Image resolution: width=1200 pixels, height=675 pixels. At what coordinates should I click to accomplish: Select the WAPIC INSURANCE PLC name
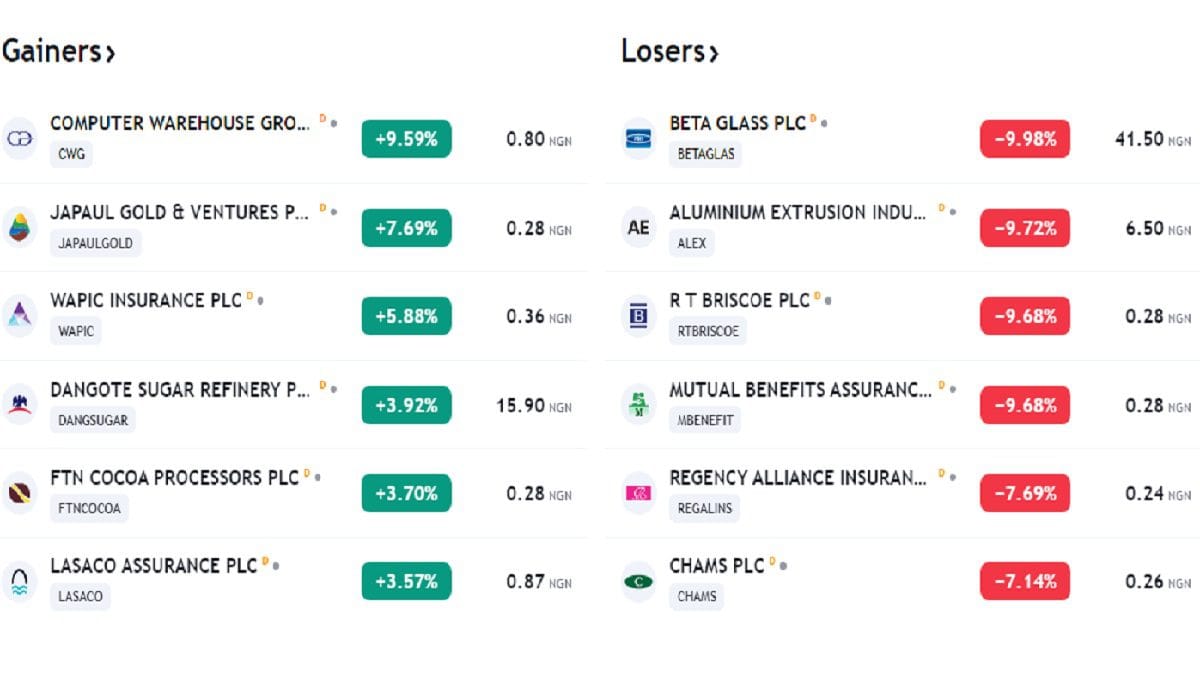[146, 300]
